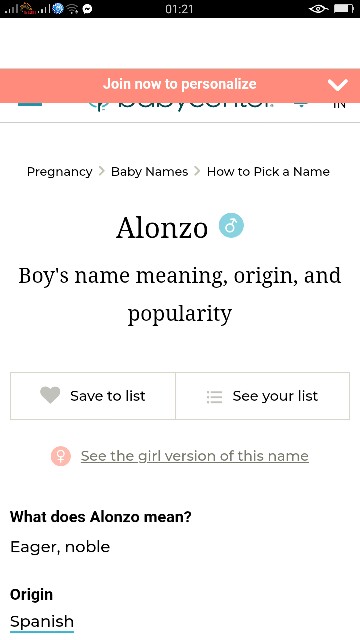Open the Pregnancy breadcrumb

point(60,172)
